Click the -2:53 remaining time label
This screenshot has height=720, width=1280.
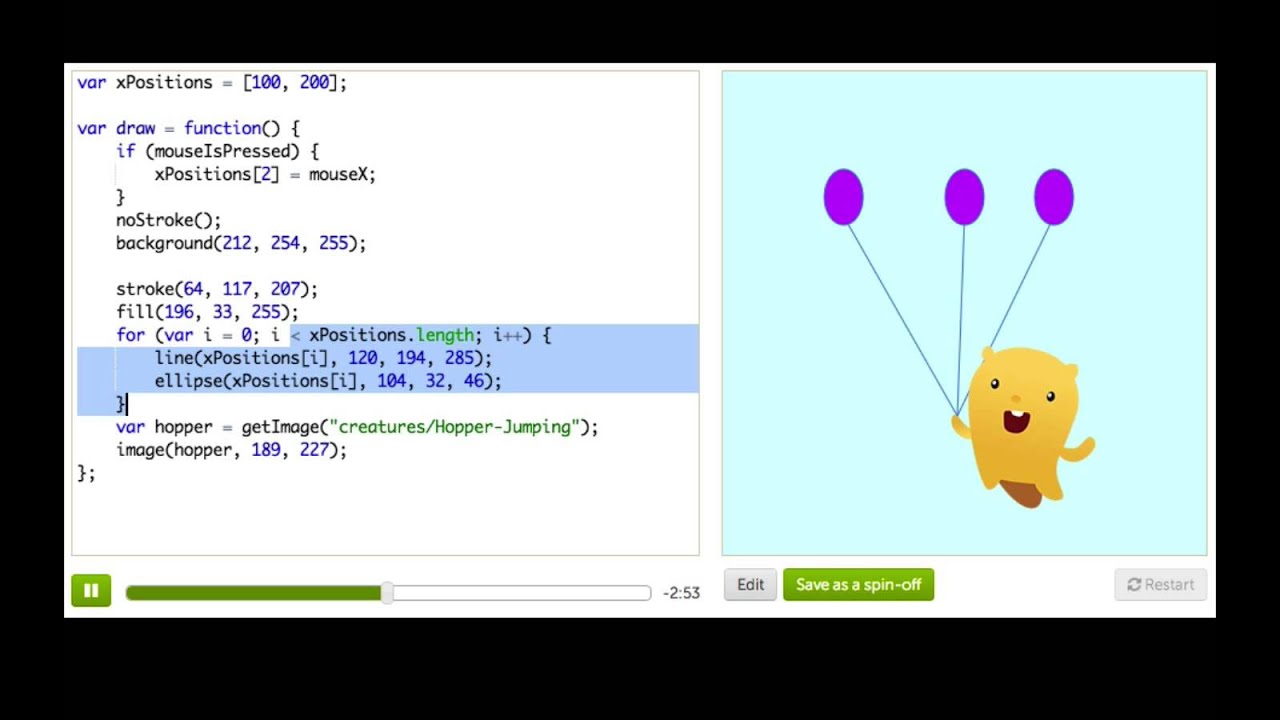point(681,593)
